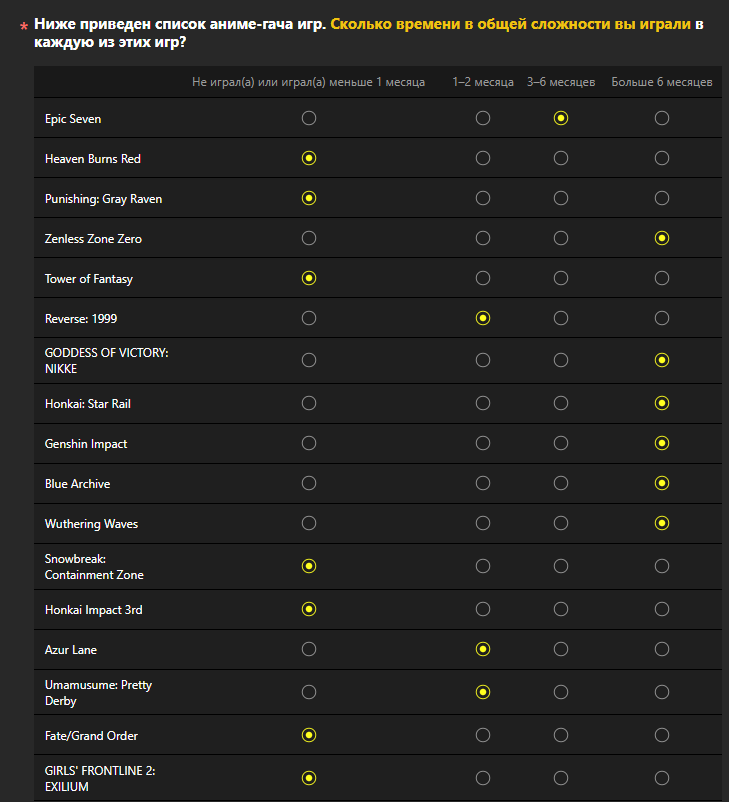Select '3–6 месяцев' for Fate/Grand Order
The width and height of the screenshot is (729, 802).
tap(561, 735)
